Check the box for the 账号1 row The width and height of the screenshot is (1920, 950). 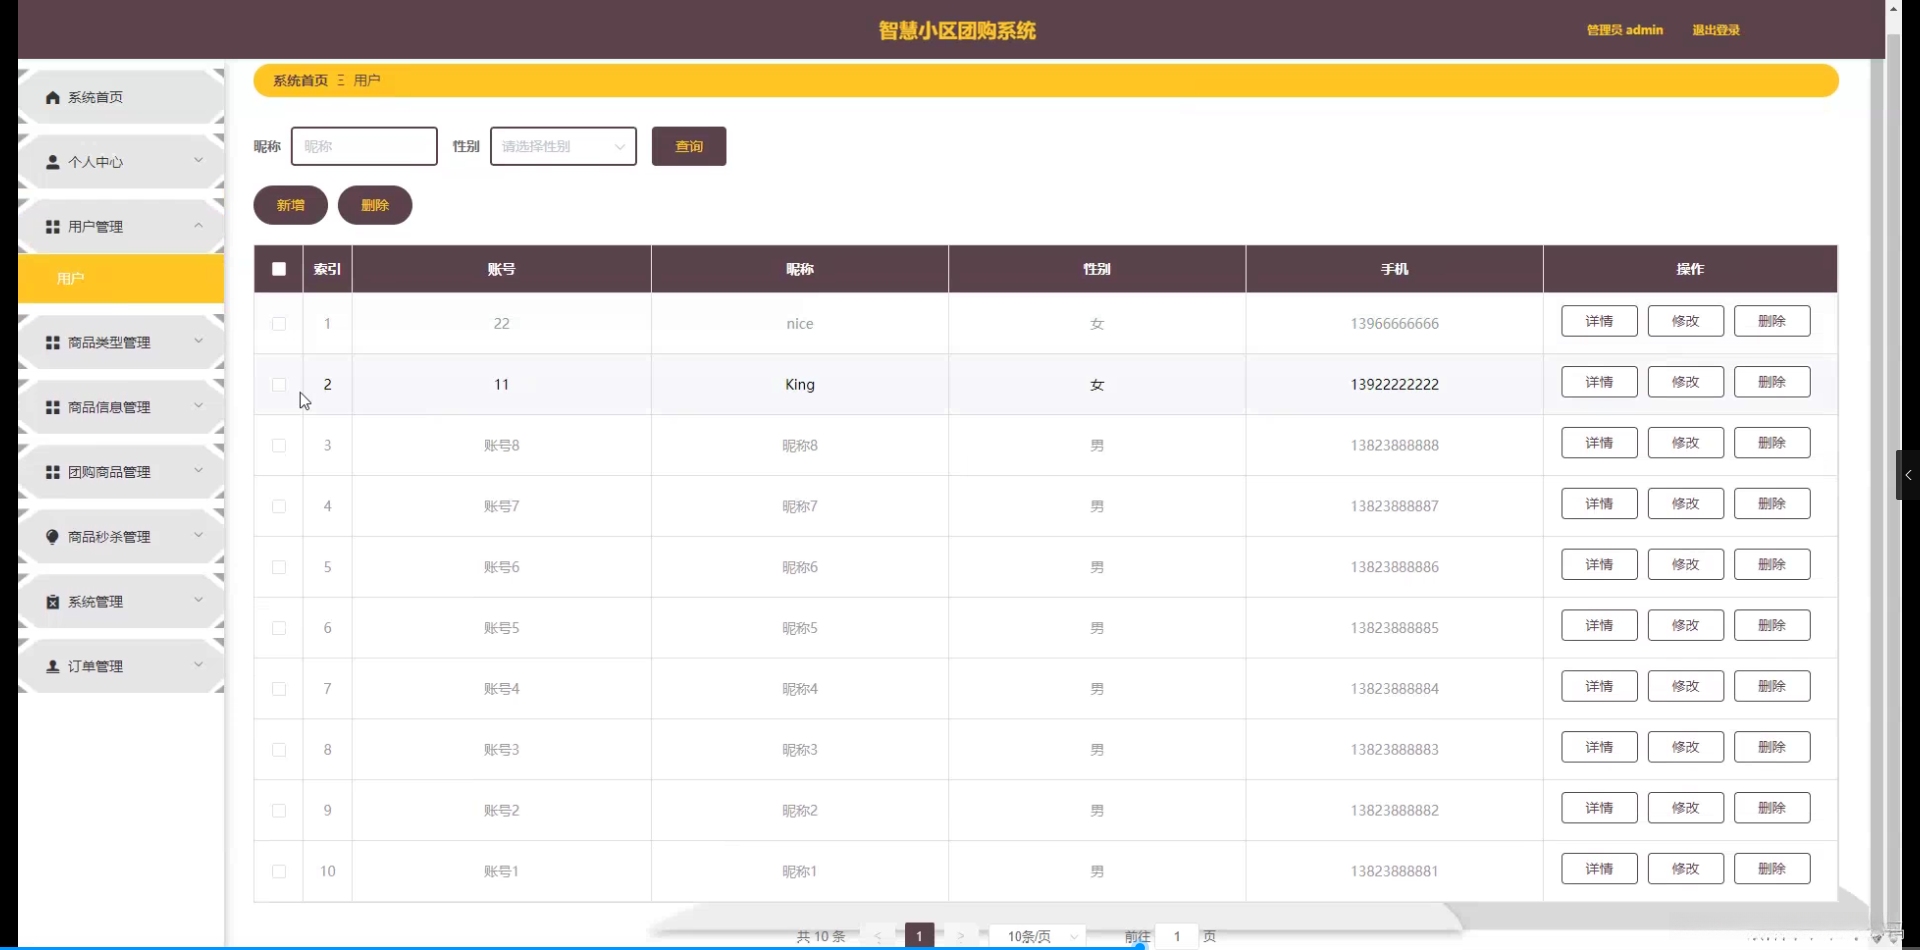279,872
